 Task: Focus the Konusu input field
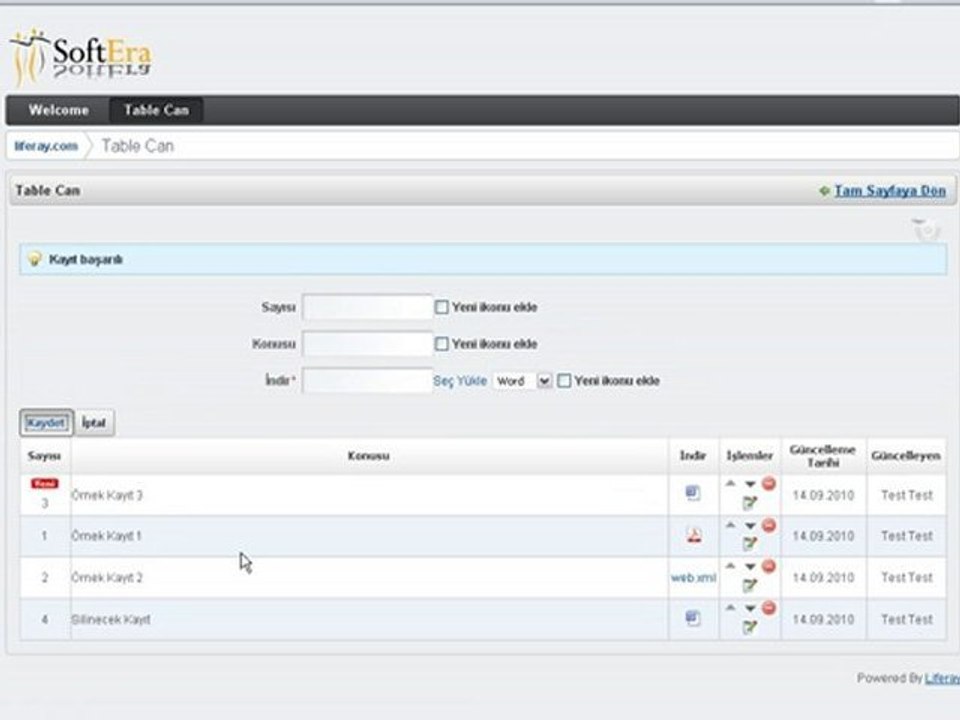[x=367, y=343]
